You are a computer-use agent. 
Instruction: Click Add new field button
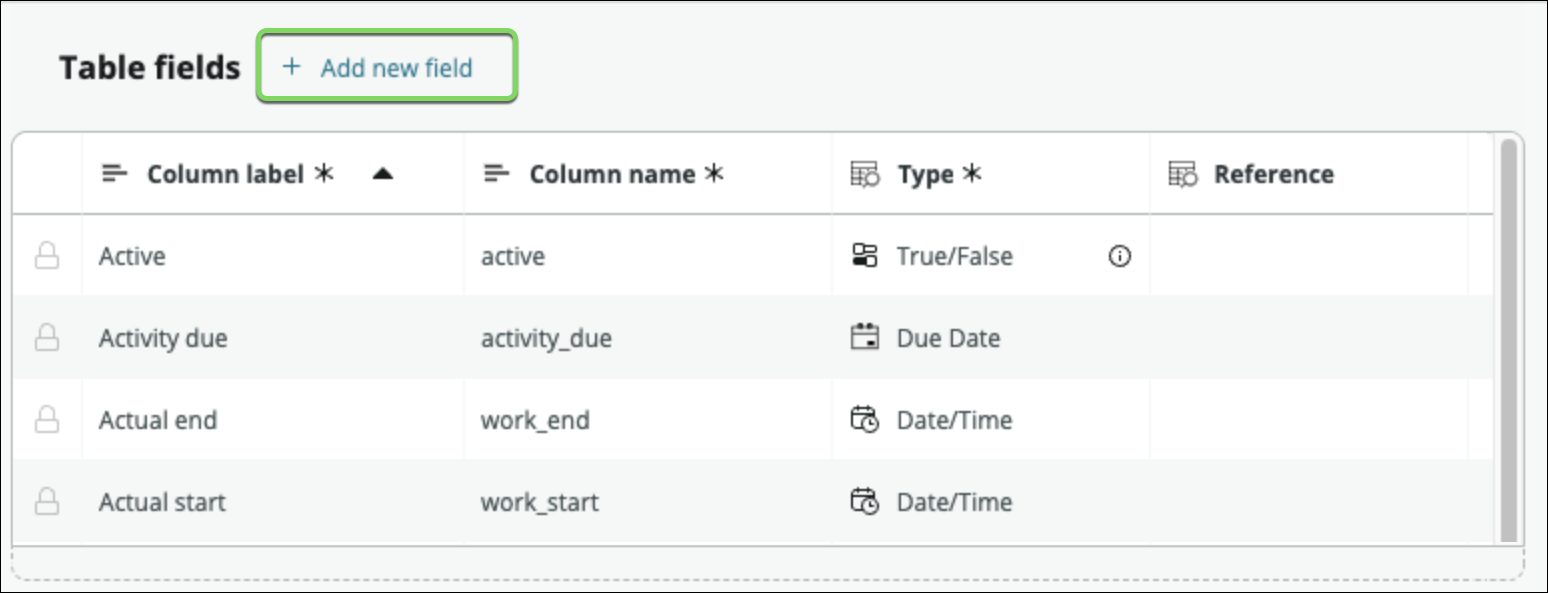[387, 68]
